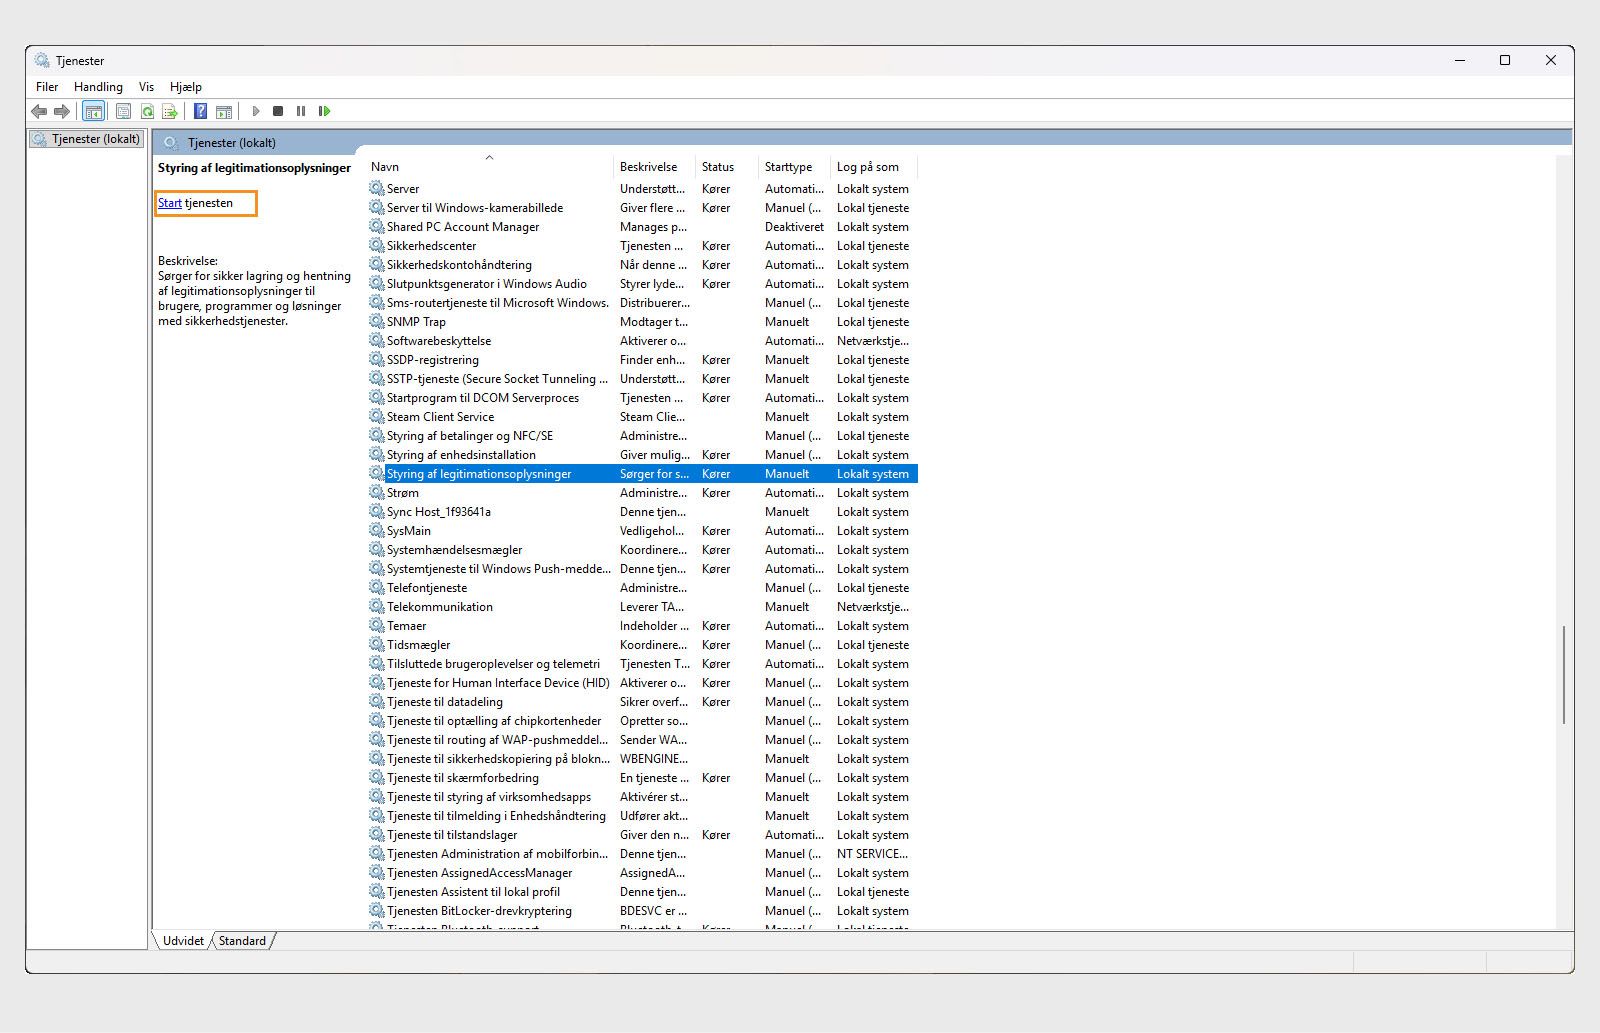Click the gear icon next to SSDP-registrering
The width and height of the screenshot is (1600, 1033).
pos(377,359)
